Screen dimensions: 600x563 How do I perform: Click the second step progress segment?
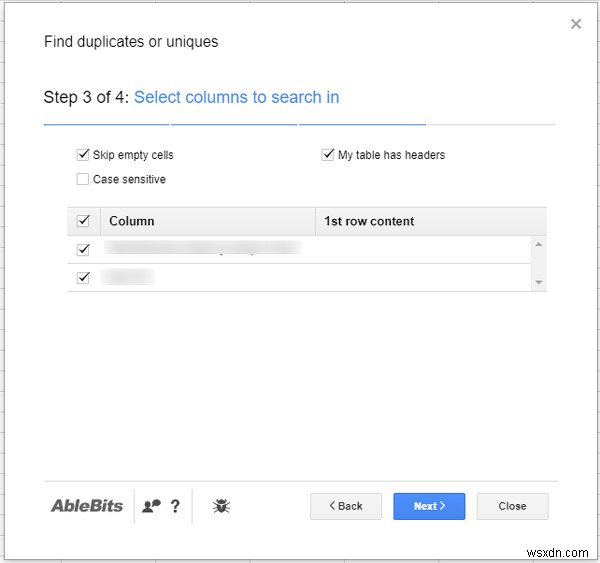pyautogui.click(x=234, y=124)
